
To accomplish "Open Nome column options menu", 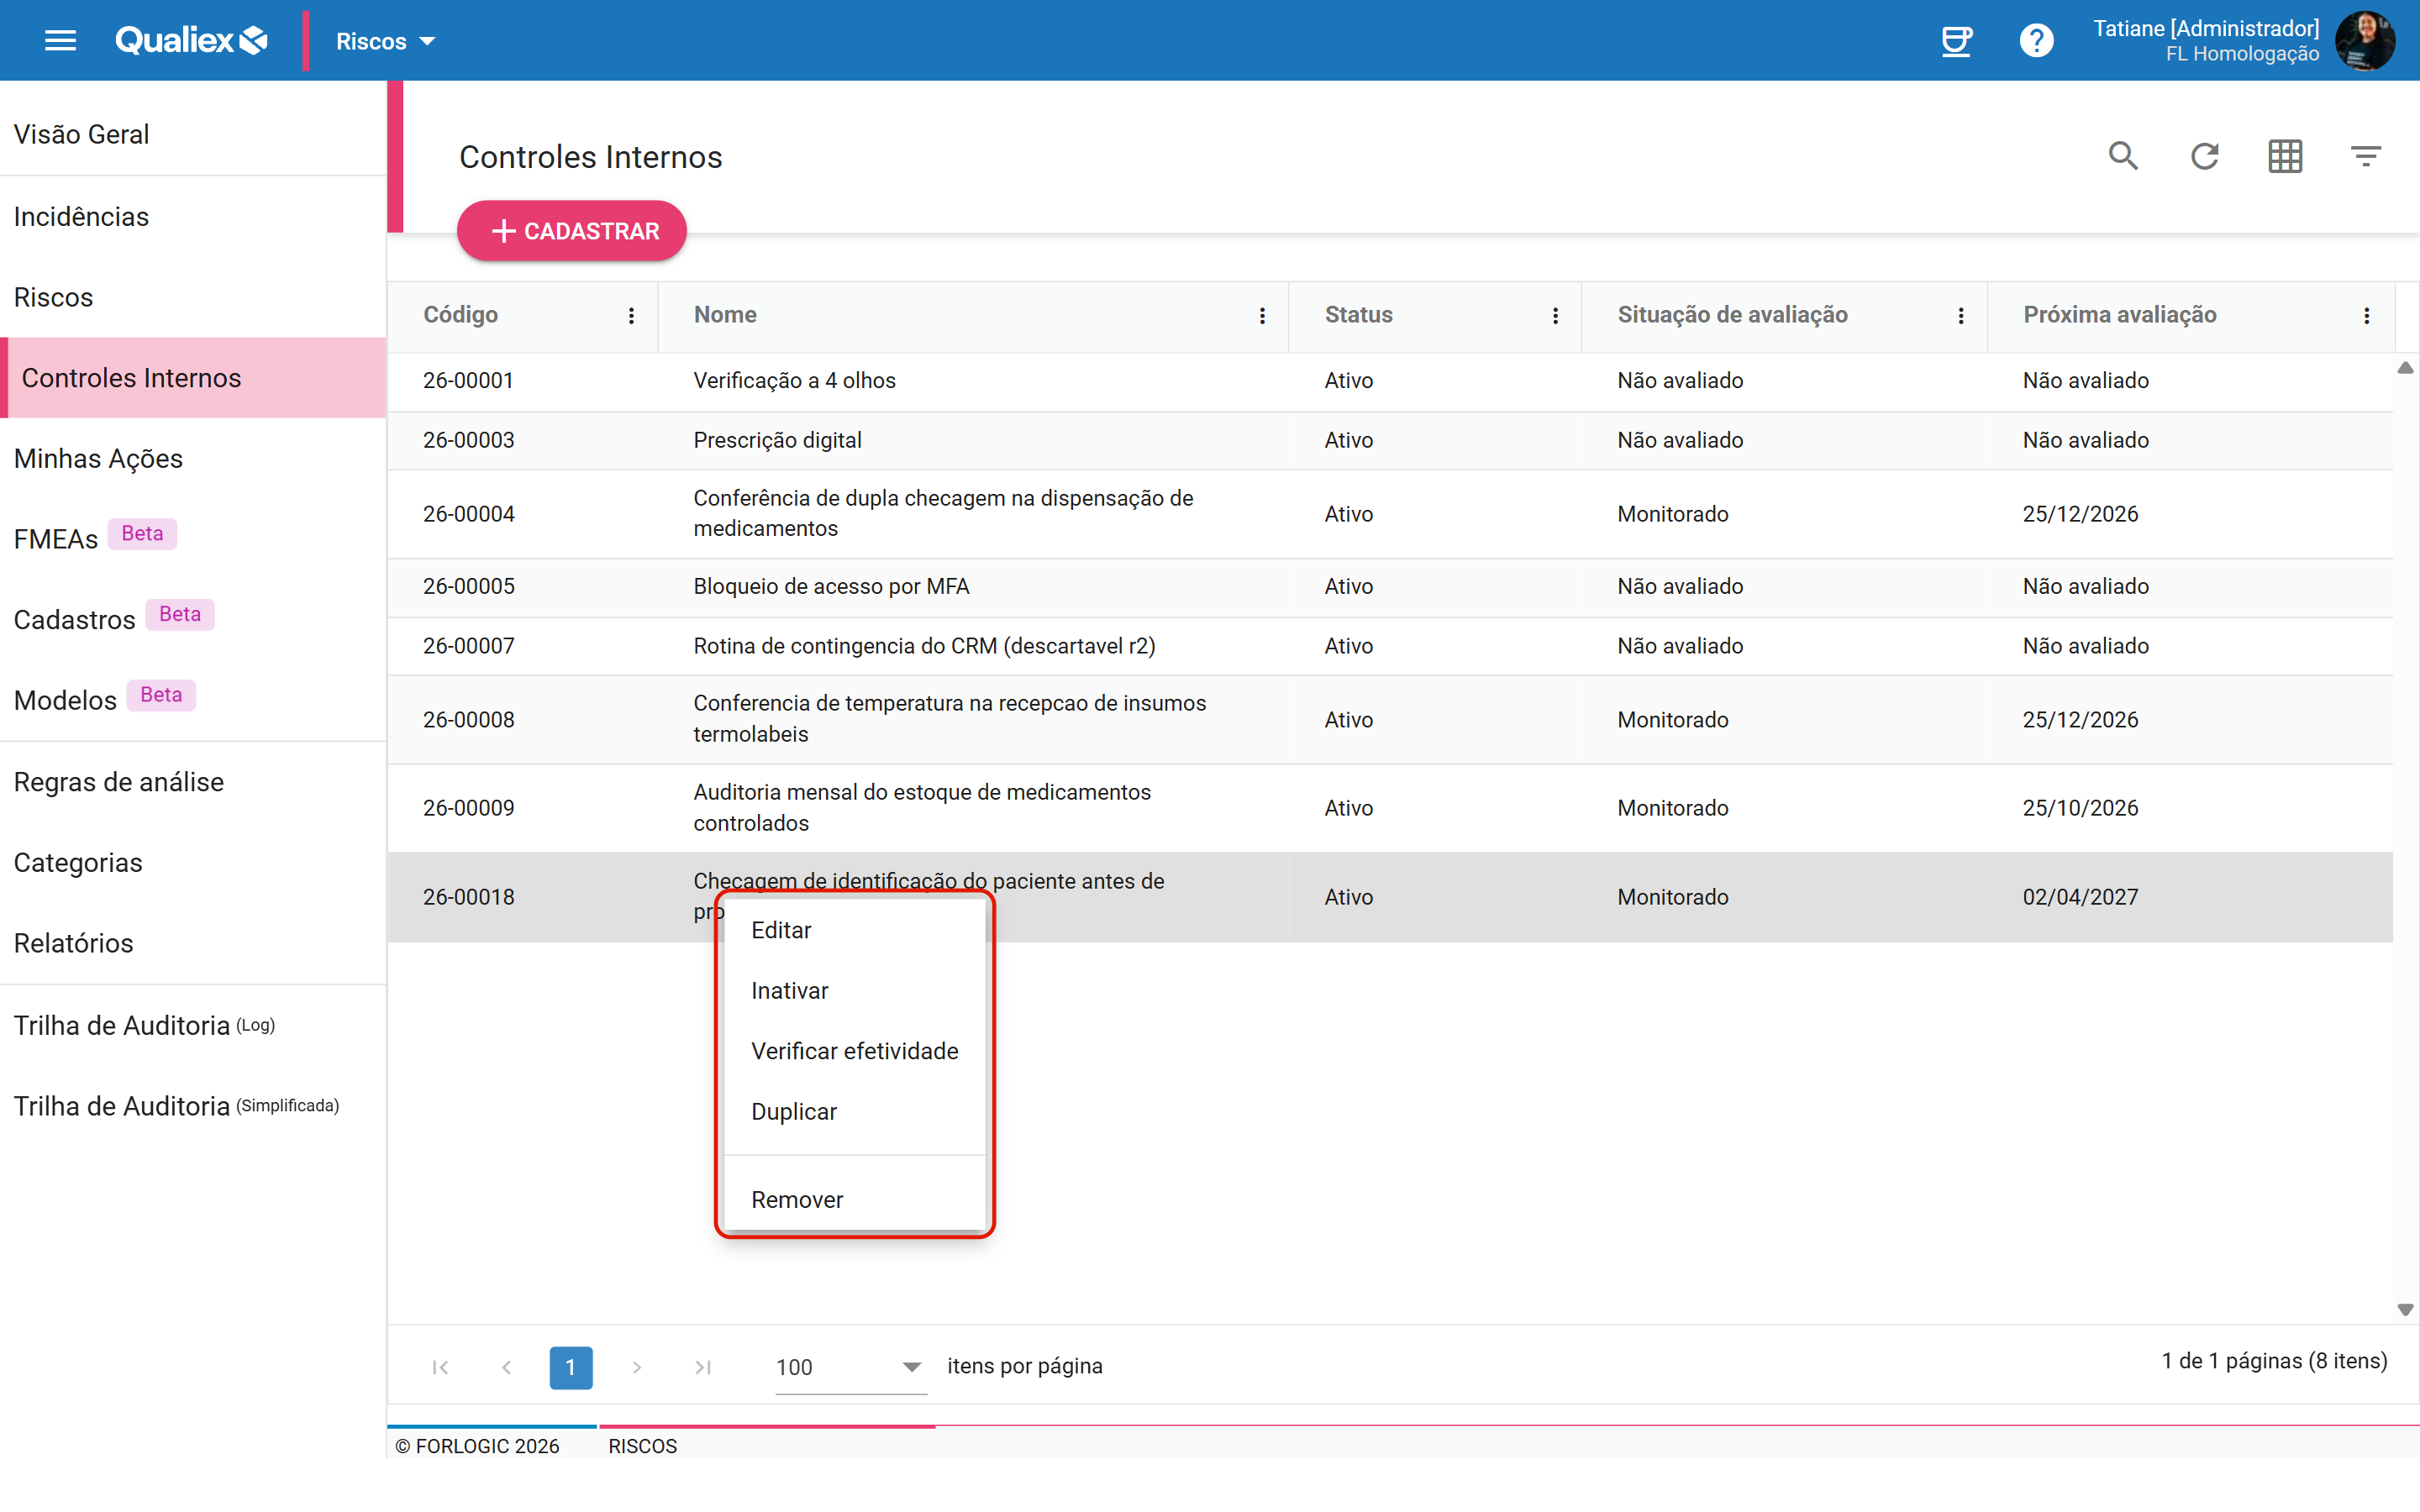I will pos(1262,315).
